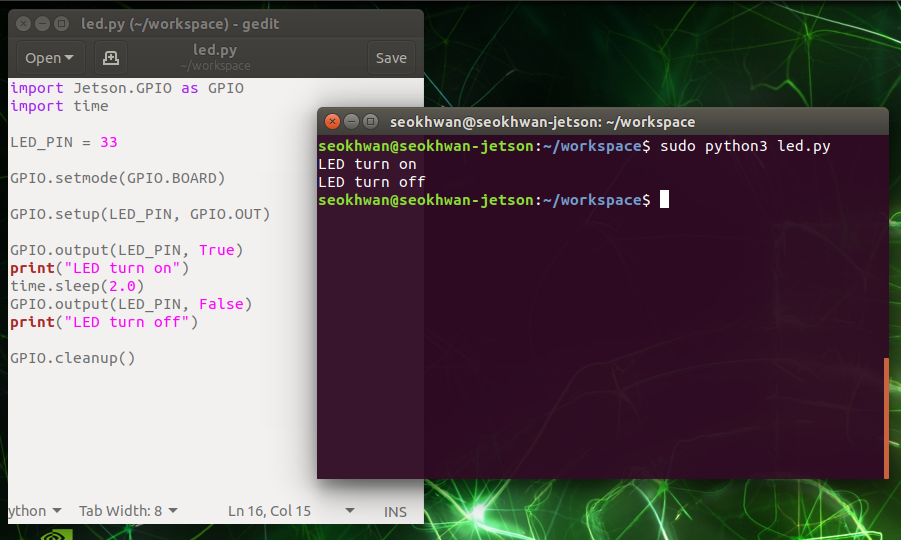Image resolution: width=901 pixels, height=540 pixels.
Task: Click the time.sleep(2.0) line
Action: tap(77, 286)
